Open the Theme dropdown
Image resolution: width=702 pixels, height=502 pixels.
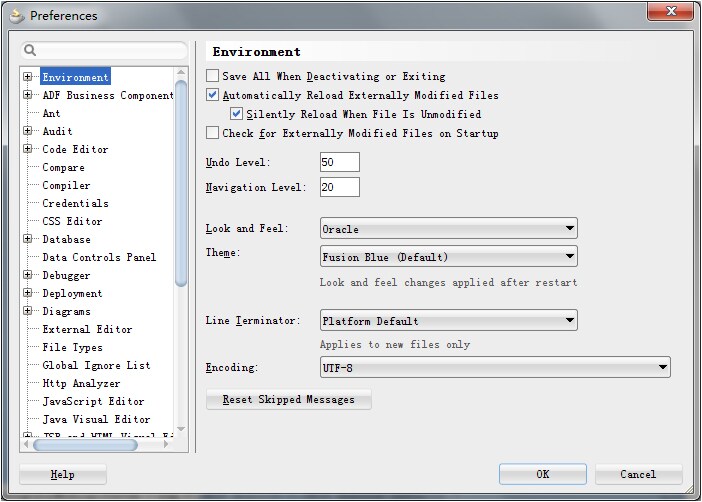[448, 257]
